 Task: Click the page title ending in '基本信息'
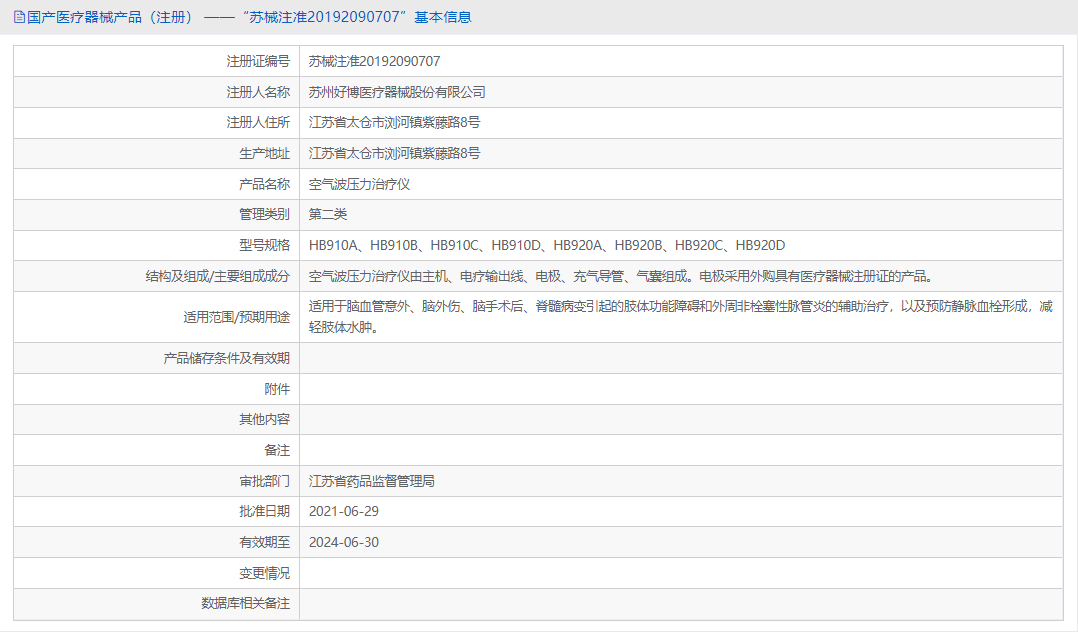click(x=250, y=17)
